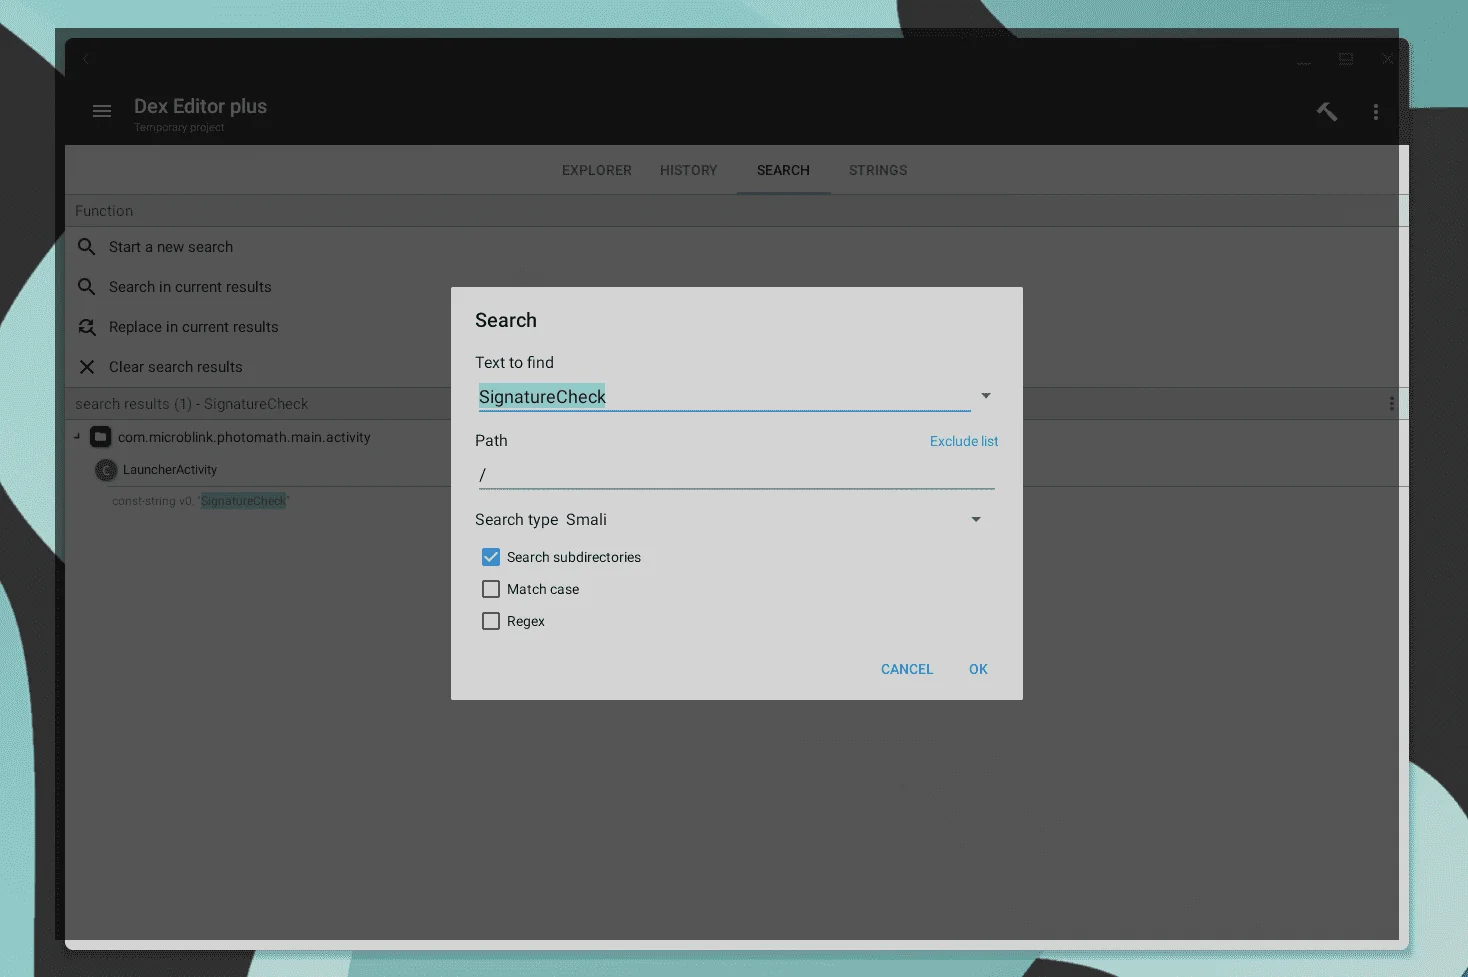Maximize the Dex Editor window
1468x977 pixels.
[x=1346, y=59]
